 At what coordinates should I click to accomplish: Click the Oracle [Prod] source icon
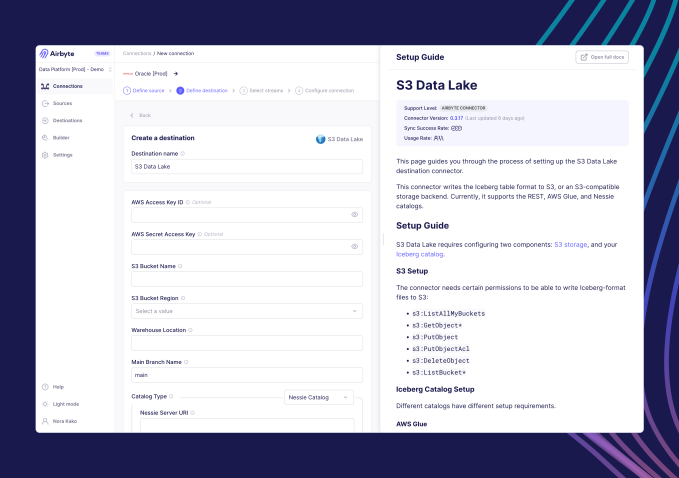(x=128, y=74)
